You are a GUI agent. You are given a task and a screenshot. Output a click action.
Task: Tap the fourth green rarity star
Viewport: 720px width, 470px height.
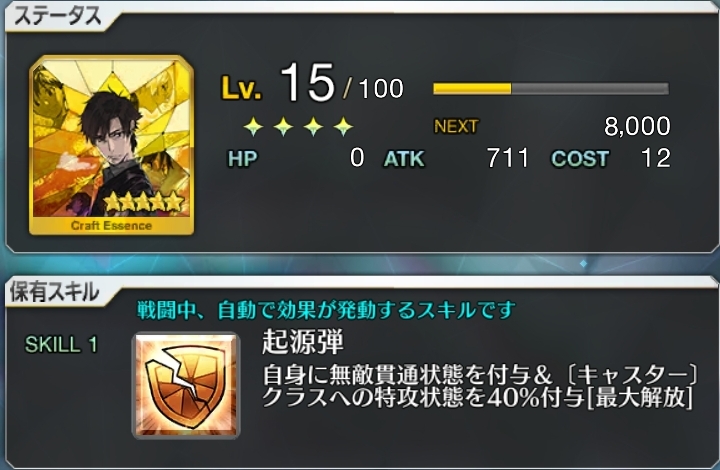343,126
